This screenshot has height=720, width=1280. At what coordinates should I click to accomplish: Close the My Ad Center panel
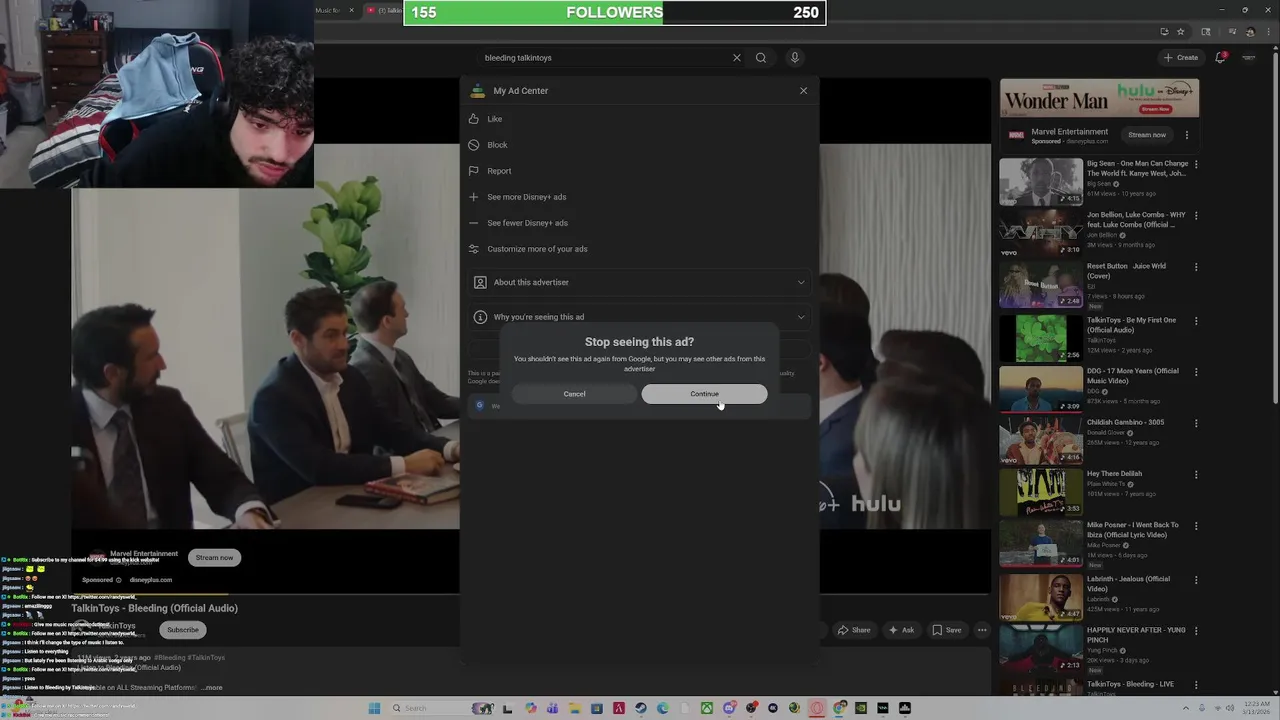(x=803, y=91)
